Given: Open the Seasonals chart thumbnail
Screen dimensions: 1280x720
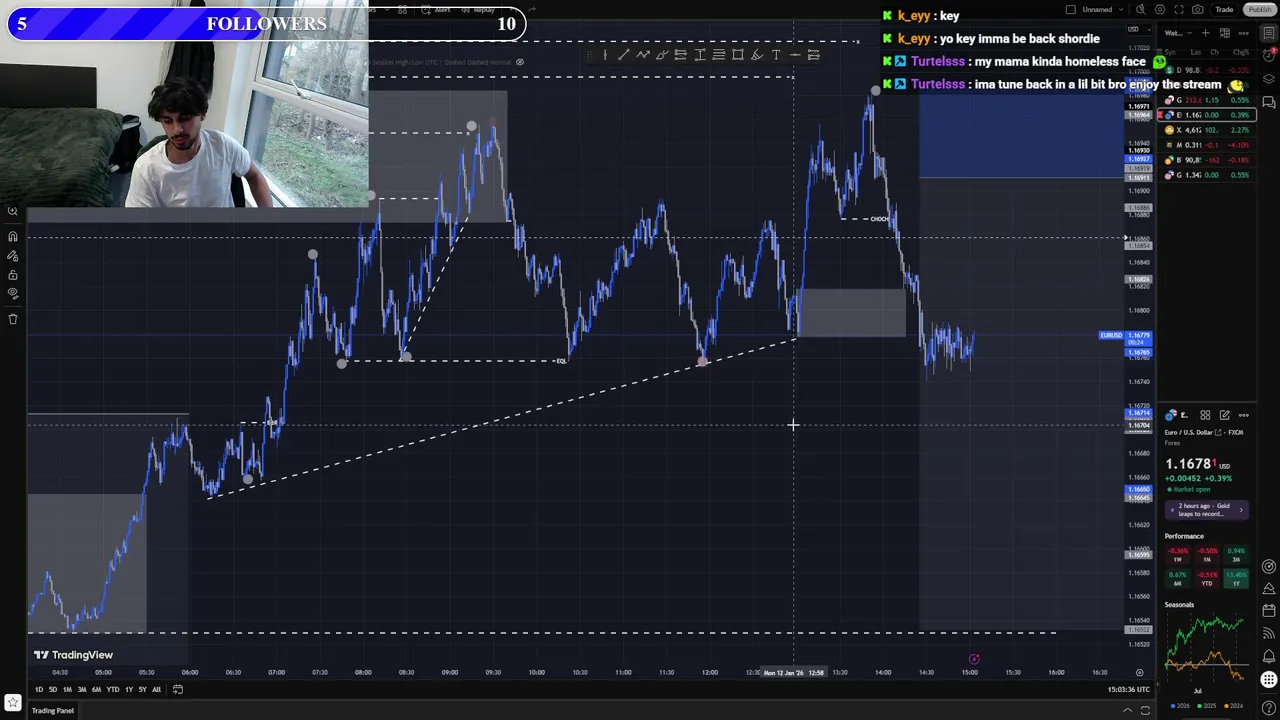Looking at the screenshot, I should point(1207,647).
